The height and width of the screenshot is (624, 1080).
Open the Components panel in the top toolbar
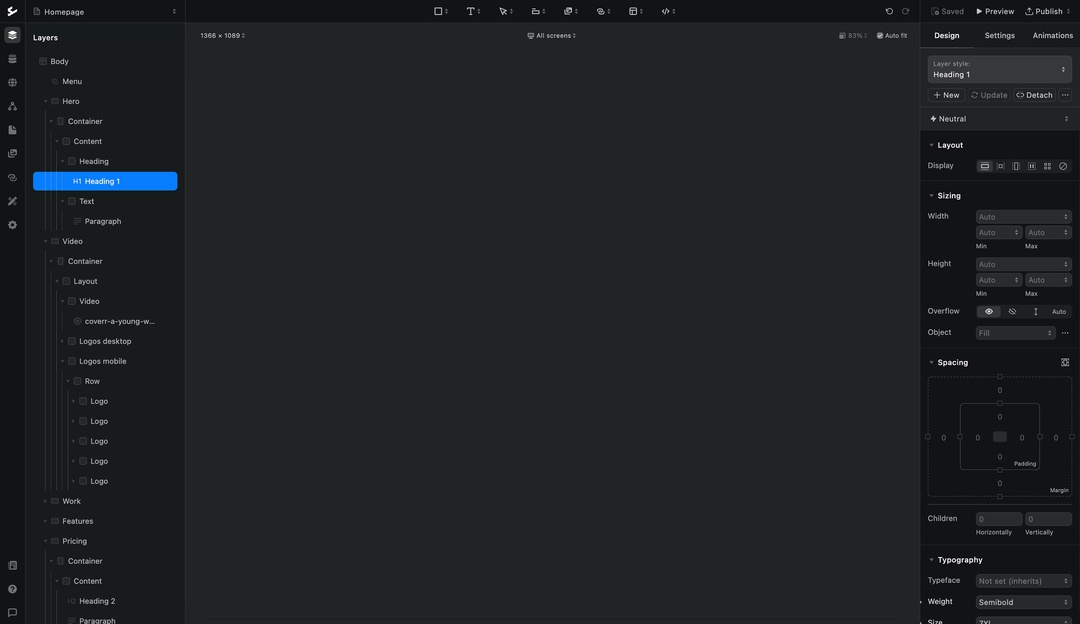click(570, 10)
